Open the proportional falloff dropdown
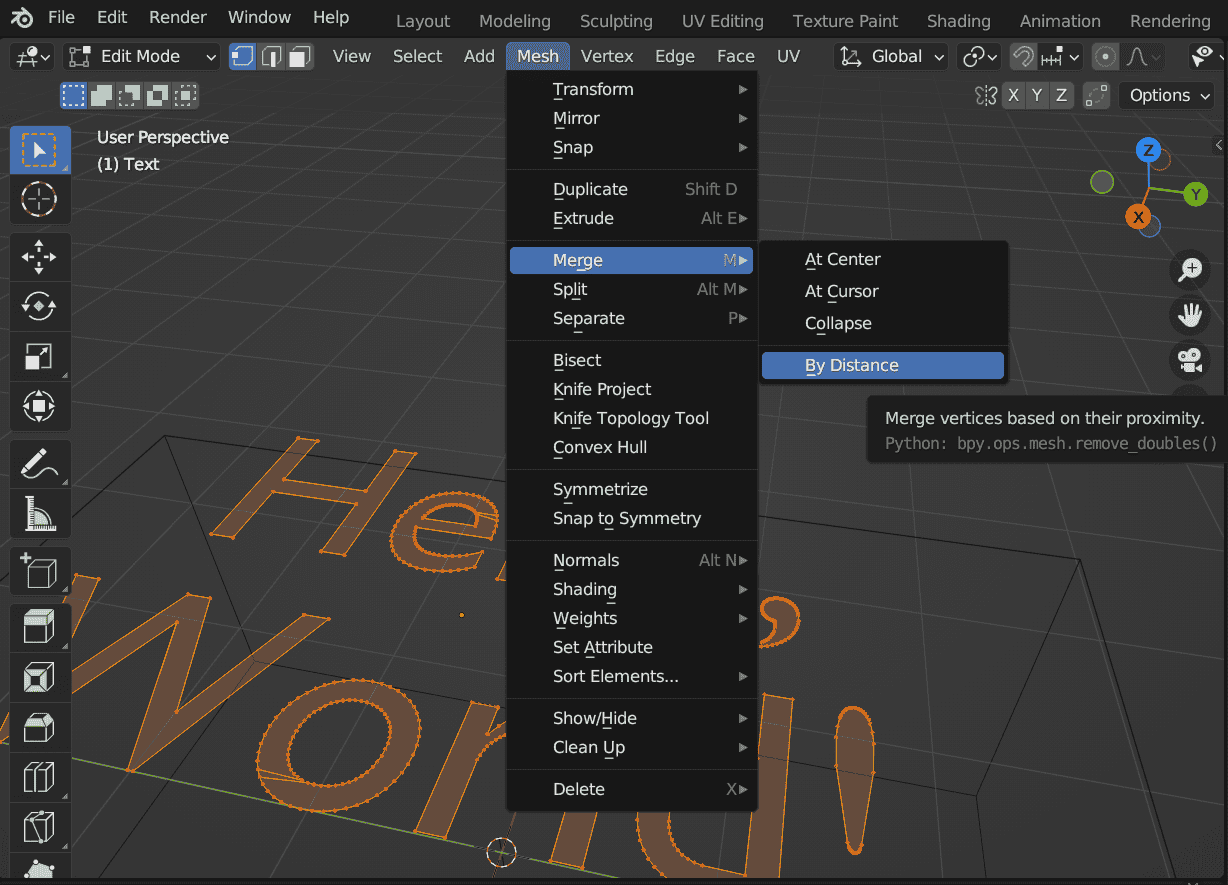Screen dimensions: 1228x885 [x=1142, y=57]
